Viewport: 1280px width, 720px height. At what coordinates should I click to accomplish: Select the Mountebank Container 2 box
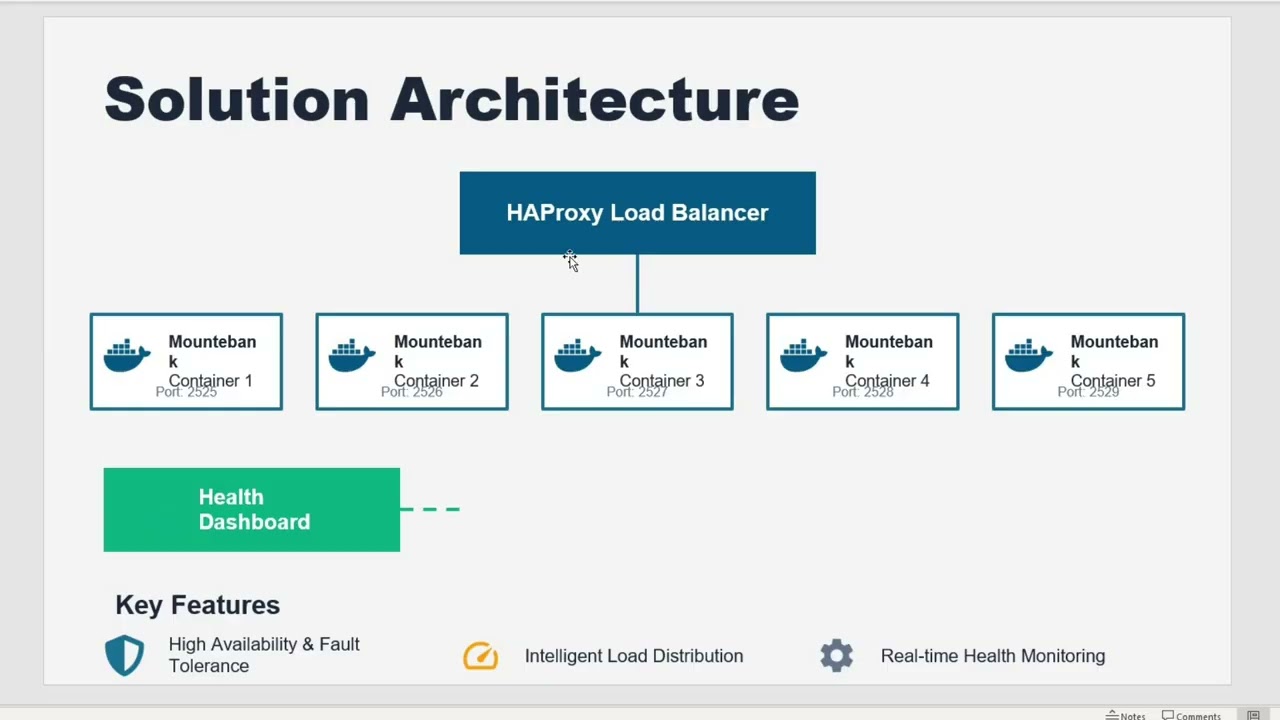[x=412, y=362]
